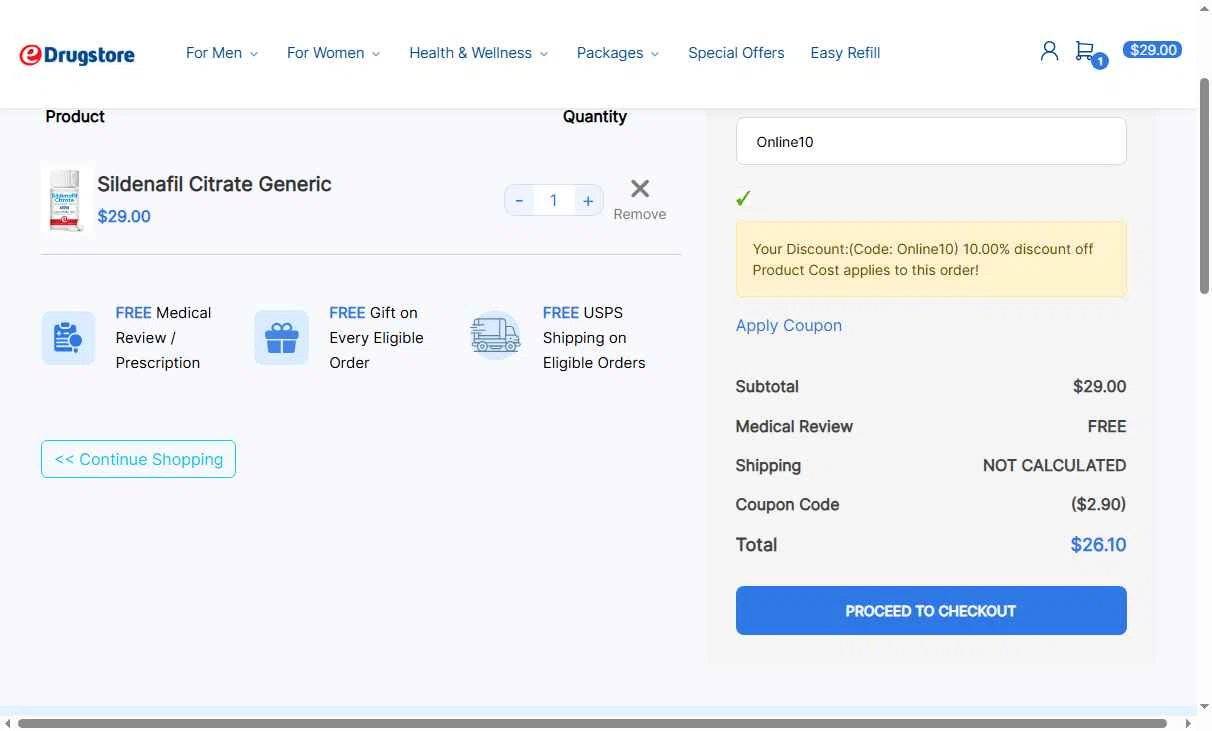
Task: Click the NOT CALCULATED shipping value
Action: pos(1054,465)
